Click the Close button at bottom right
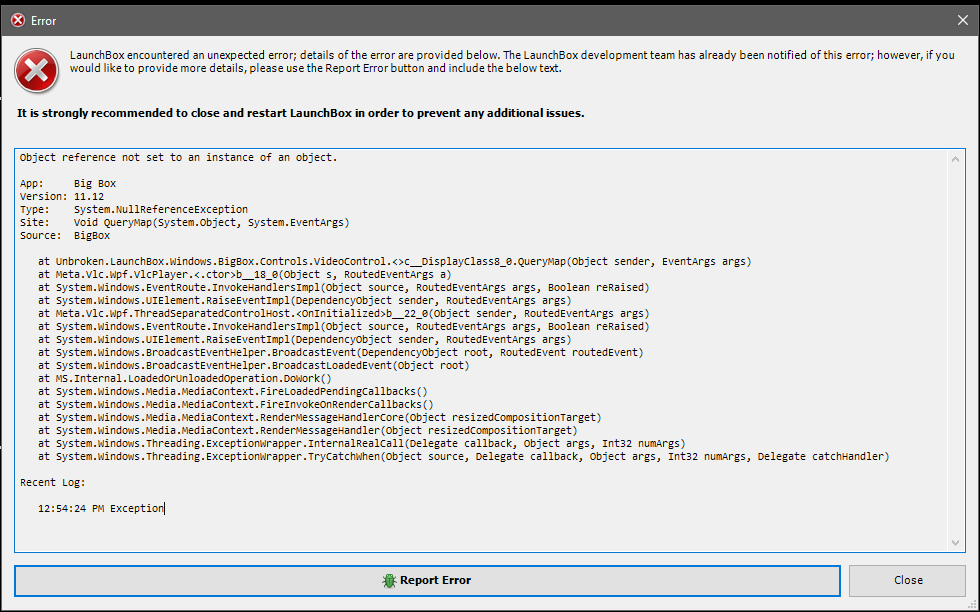The image size is (980, 612). [908, 580]
